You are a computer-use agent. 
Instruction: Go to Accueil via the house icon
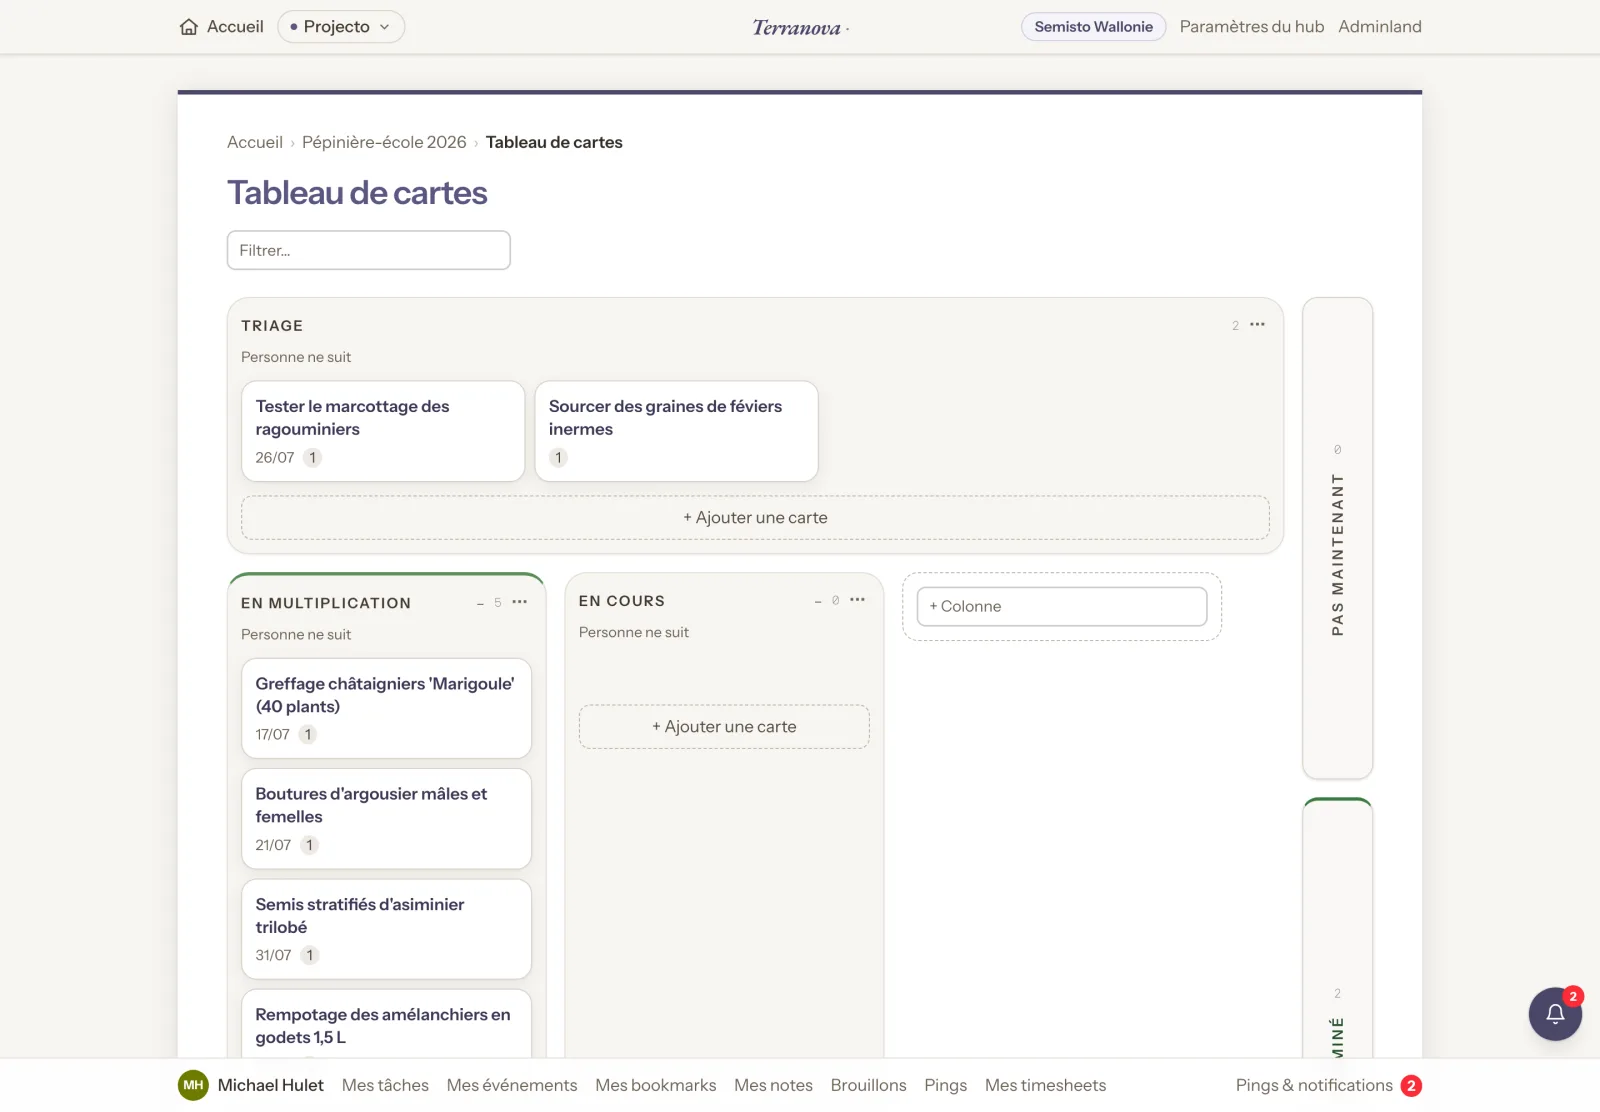coord(188,27)
